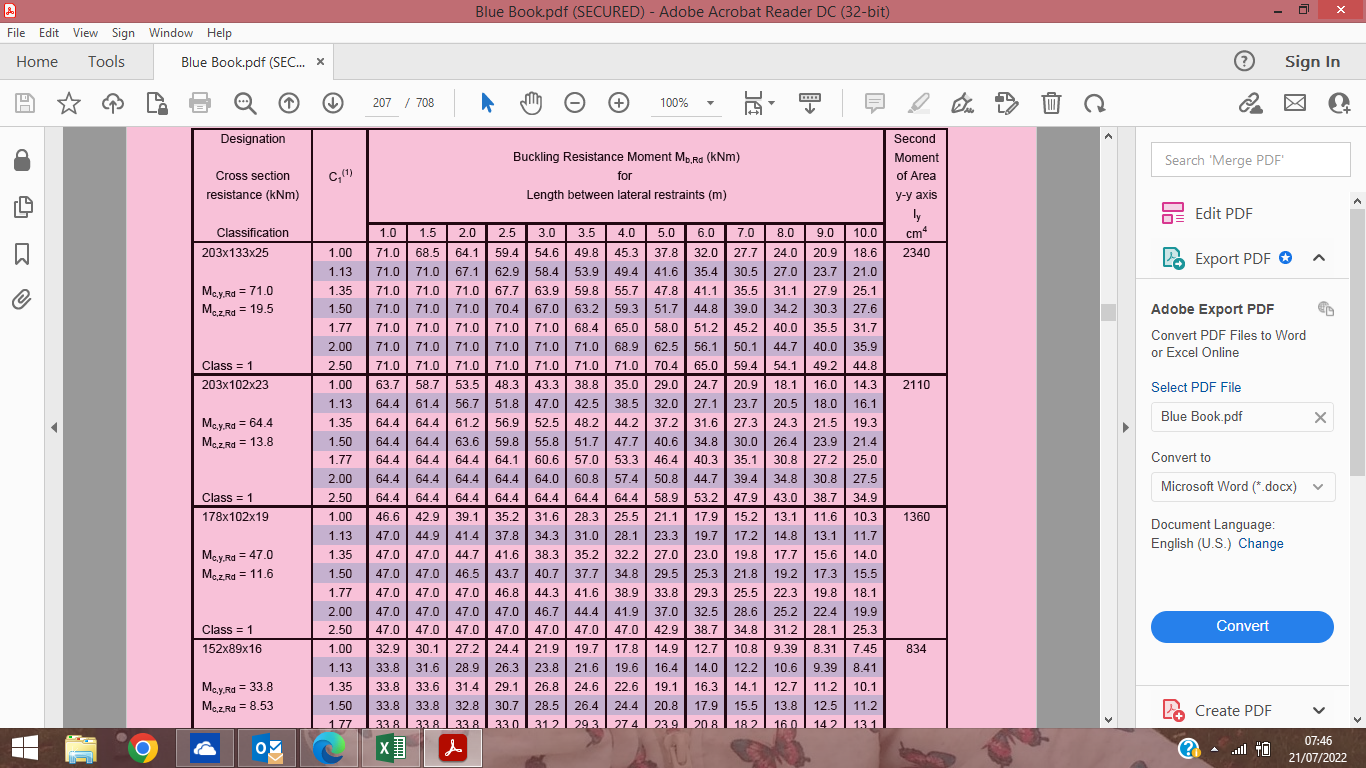Click the Save file icon
Viewport: 1366px width, 768px height.
click(x=25, y=103)
